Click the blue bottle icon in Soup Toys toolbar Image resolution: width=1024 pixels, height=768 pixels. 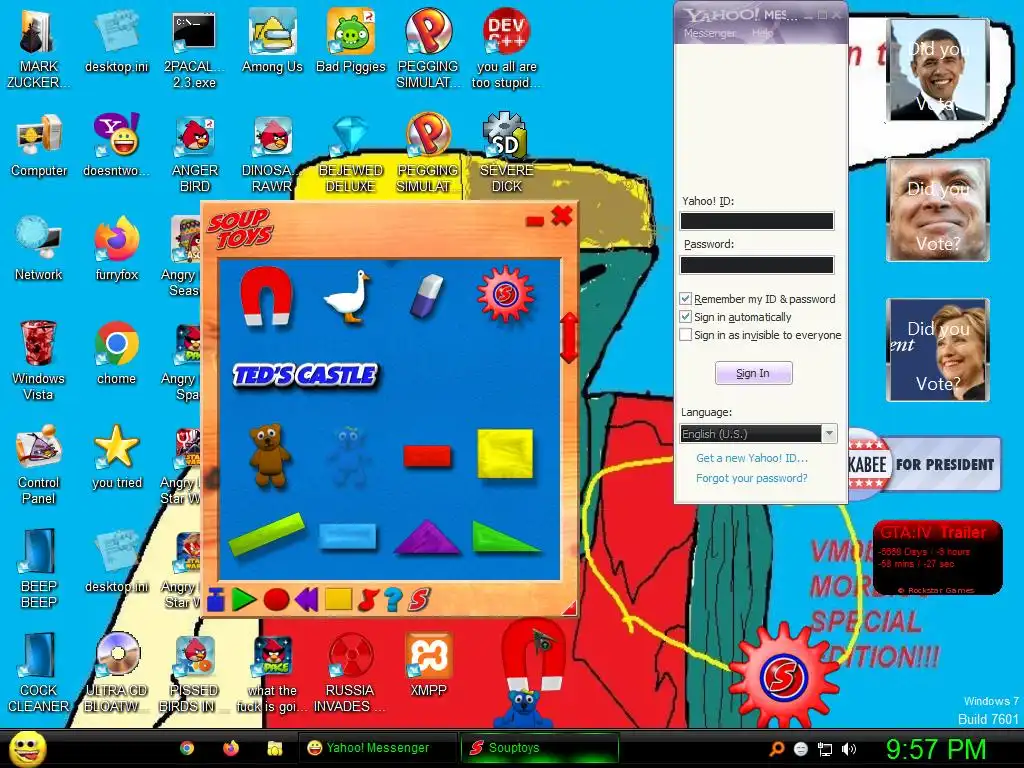coord(216,599)
